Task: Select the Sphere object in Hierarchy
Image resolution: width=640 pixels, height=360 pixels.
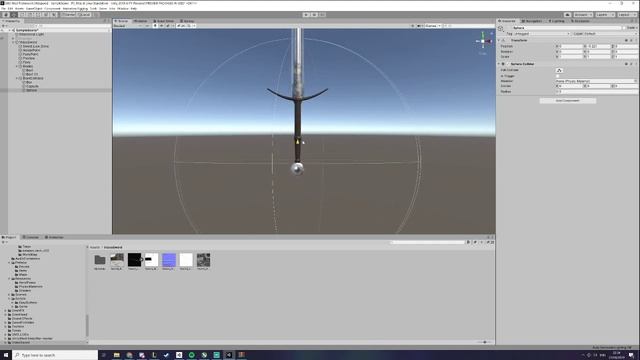Action: point(31,90)
